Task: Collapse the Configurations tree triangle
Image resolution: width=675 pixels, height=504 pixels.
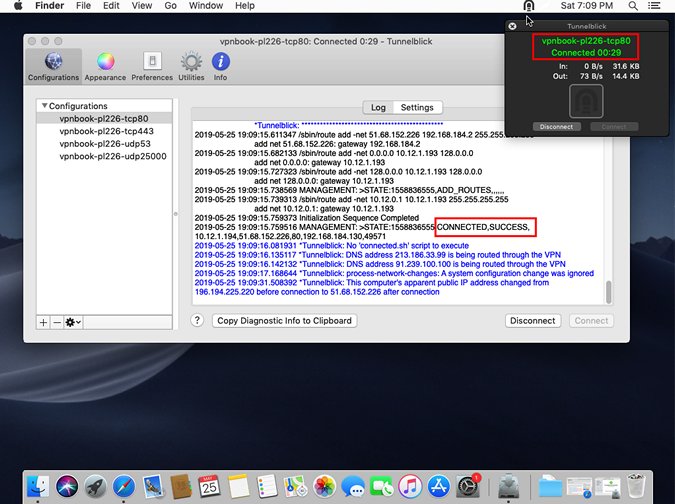Action: [x=44, y=105]
